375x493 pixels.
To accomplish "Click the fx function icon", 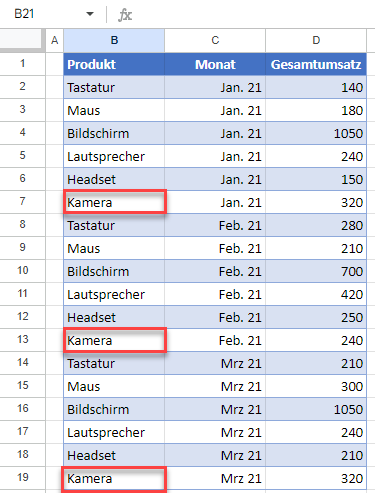I will click(125, 15).
